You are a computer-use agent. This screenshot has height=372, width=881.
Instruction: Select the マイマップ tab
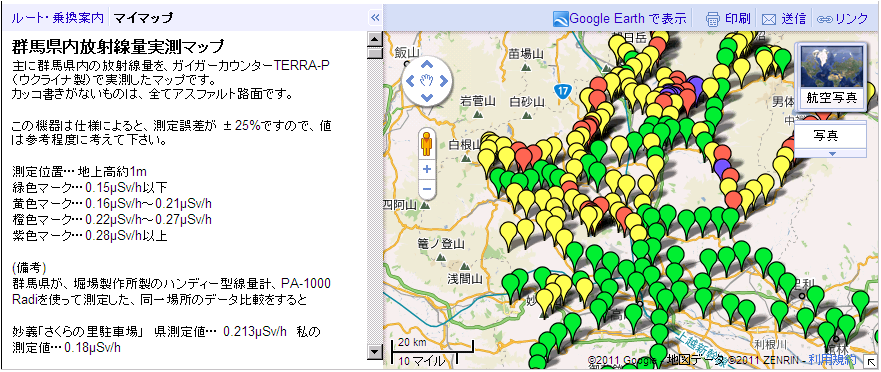pos(143,17)
